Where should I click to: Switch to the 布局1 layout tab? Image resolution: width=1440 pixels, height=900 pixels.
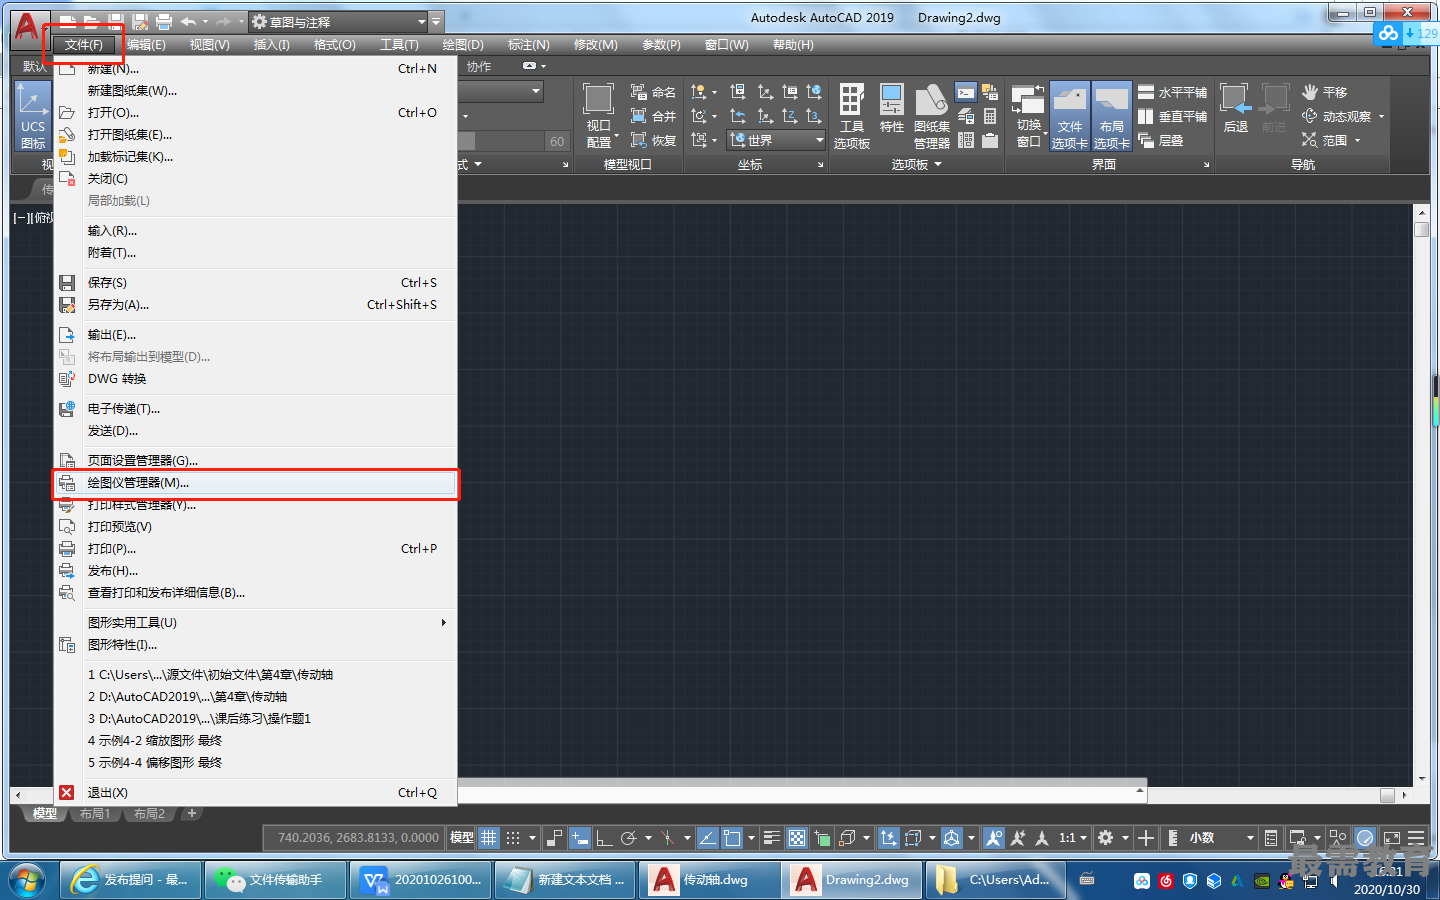95,814
